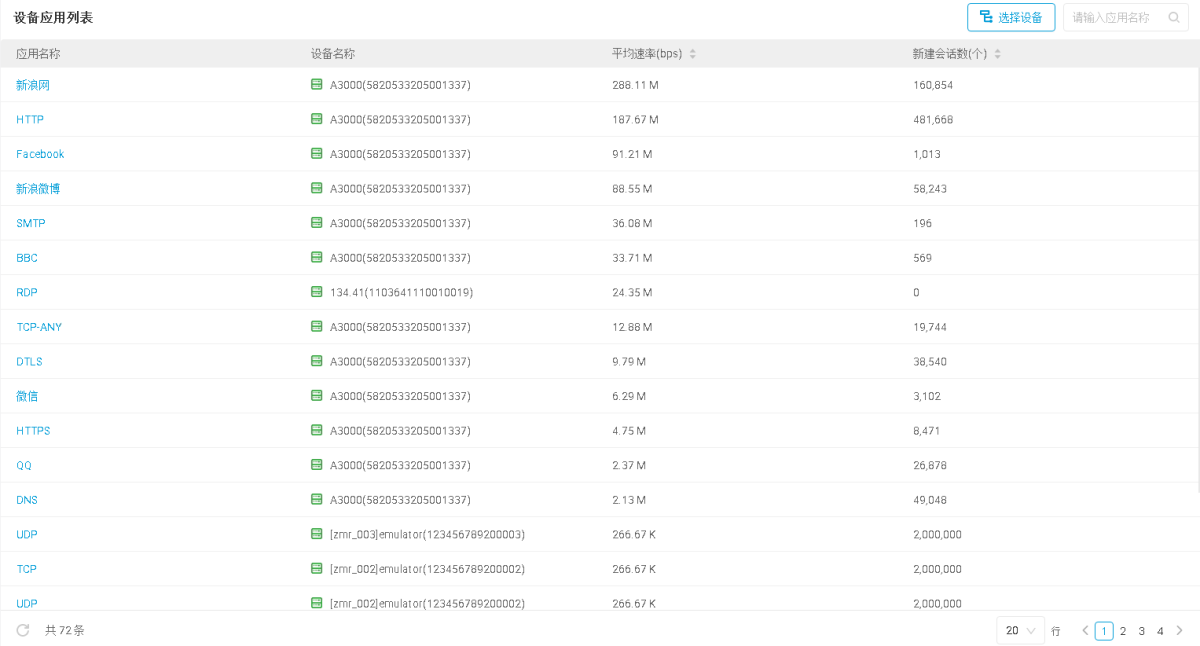Type in the 请输入应用名称 search field
The width and height of the screenshot is (1200, 646).
(1112, 17)
